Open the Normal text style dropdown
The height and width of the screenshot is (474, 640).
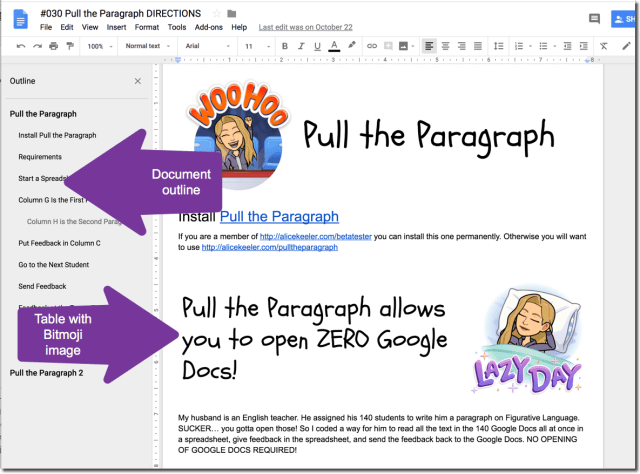coord(147,46)
